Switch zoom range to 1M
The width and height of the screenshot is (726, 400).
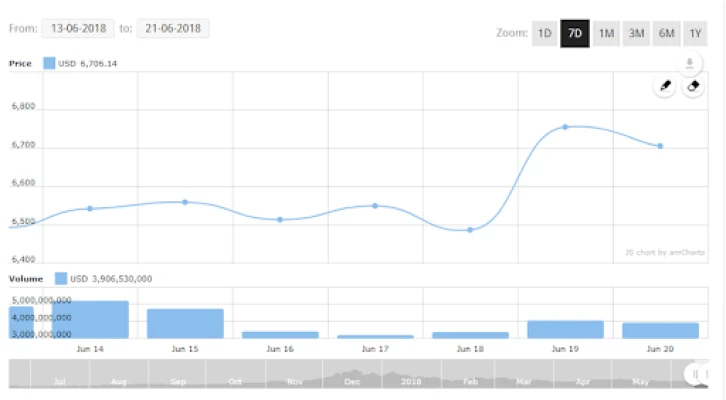click(x=606, y=33)
